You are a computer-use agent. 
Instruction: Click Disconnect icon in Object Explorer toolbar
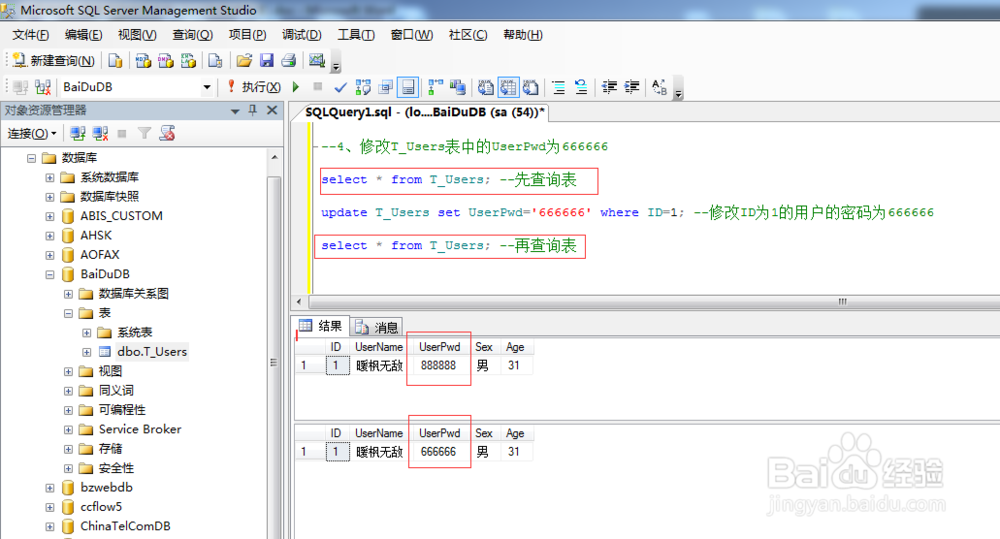pos(100,133)
